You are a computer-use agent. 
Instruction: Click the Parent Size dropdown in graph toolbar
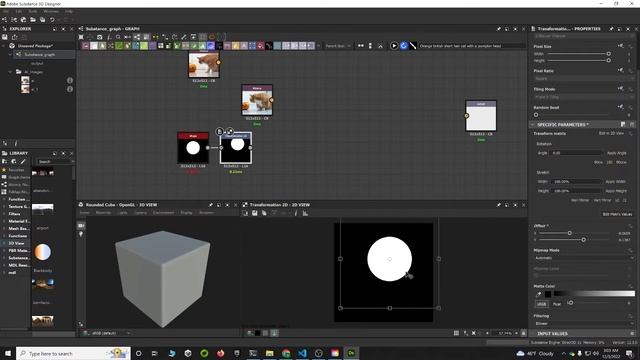pos(338,46)
